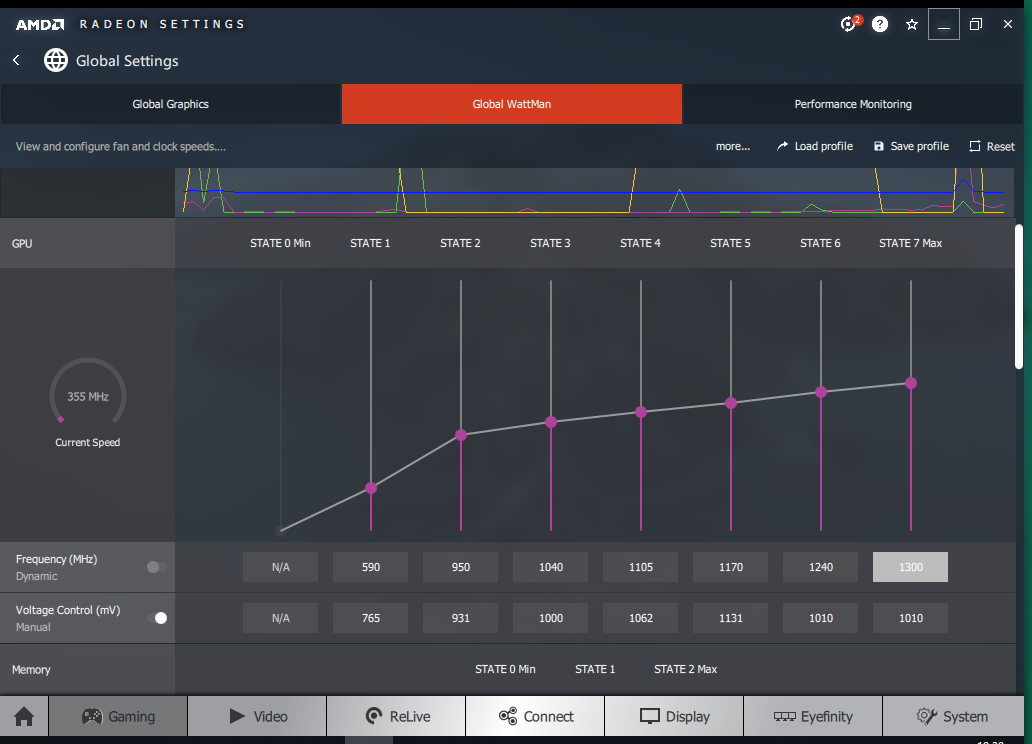Screen dimensions: 1032x744
Task: Click the STATE 2 frequency slider handle
Action: (x=461, y=435)
